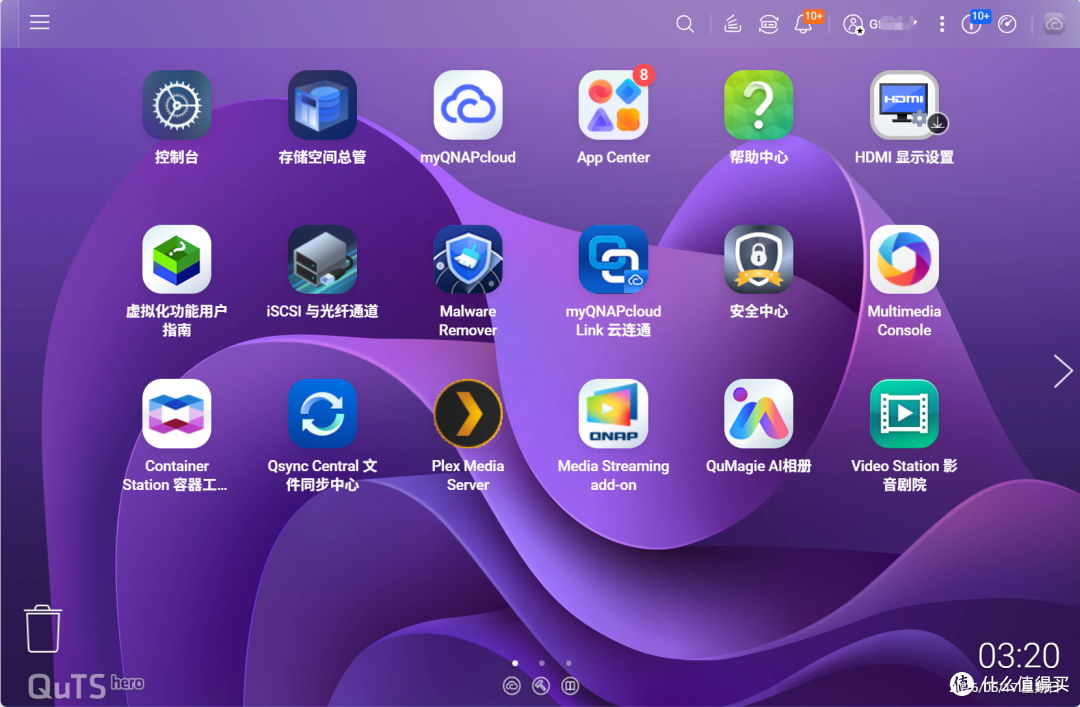Launch QuMagie AI相册

[758, 413]
